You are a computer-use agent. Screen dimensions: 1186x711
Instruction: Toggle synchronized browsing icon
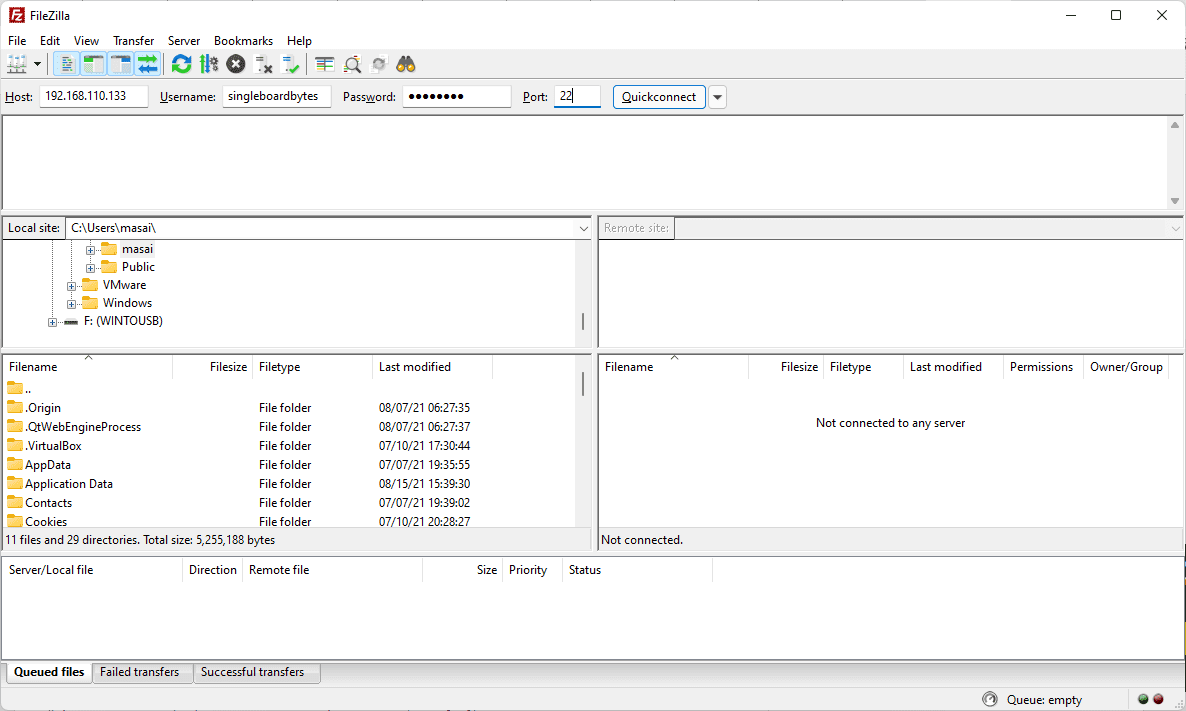coord(379,64)
